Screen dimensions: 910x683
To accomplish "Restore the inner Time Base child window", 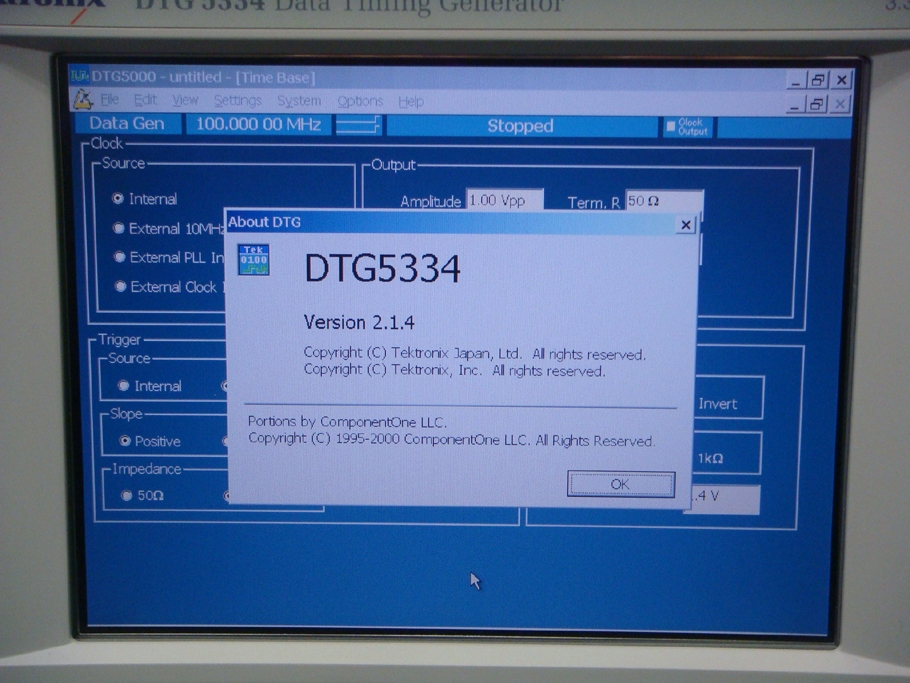I will click(x=816, y=104).
